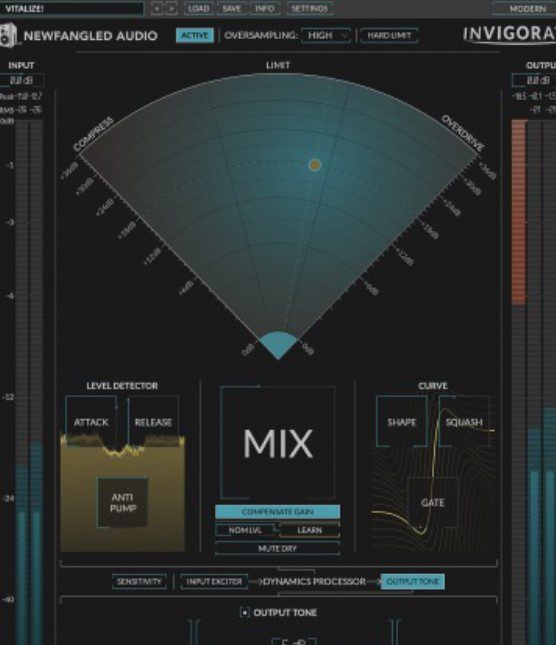Click the SAVE preset button

coord(232,8)
